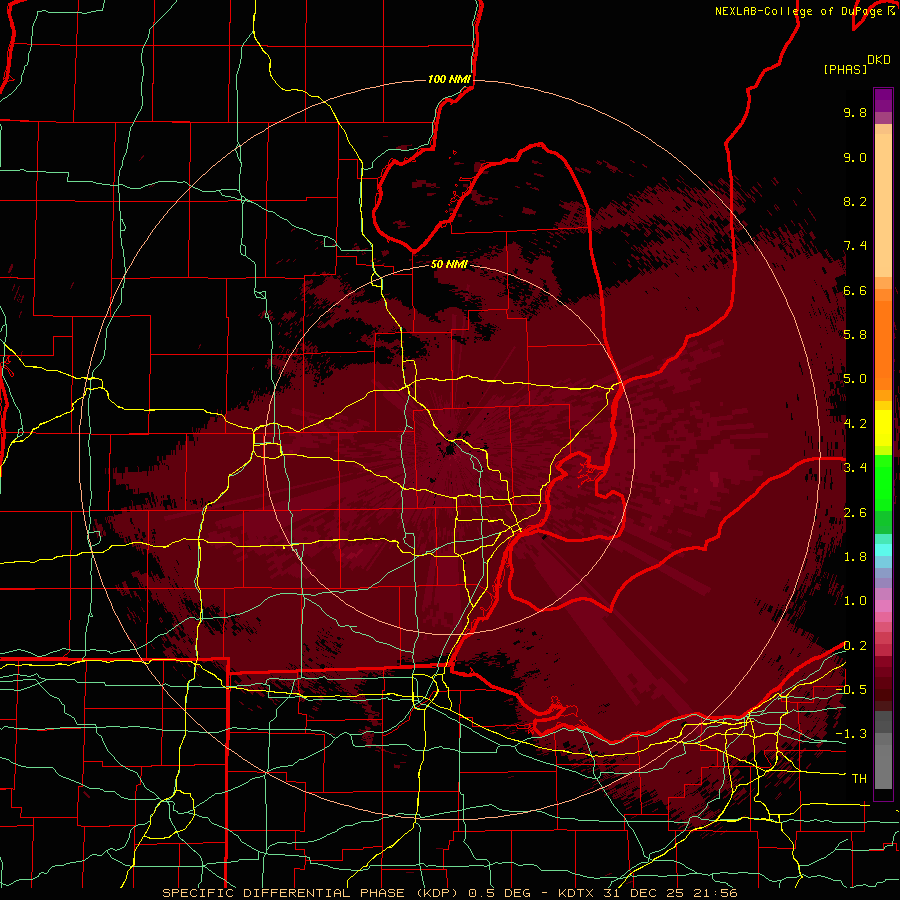This screenshot has width=900, height=900.
Task: Click the "2.6" scale value
Action: click(855, 513)
